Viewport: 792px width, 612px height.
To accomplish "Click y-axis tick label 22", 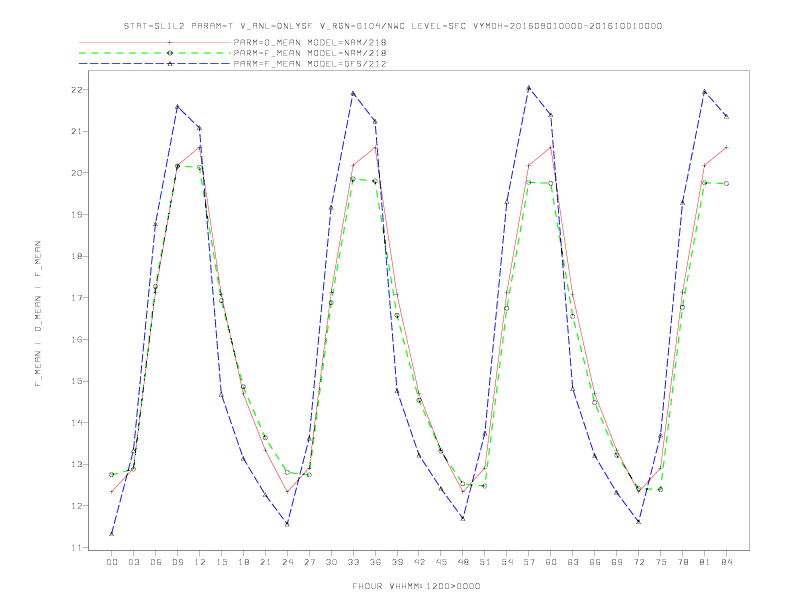I will click(76, 90).
